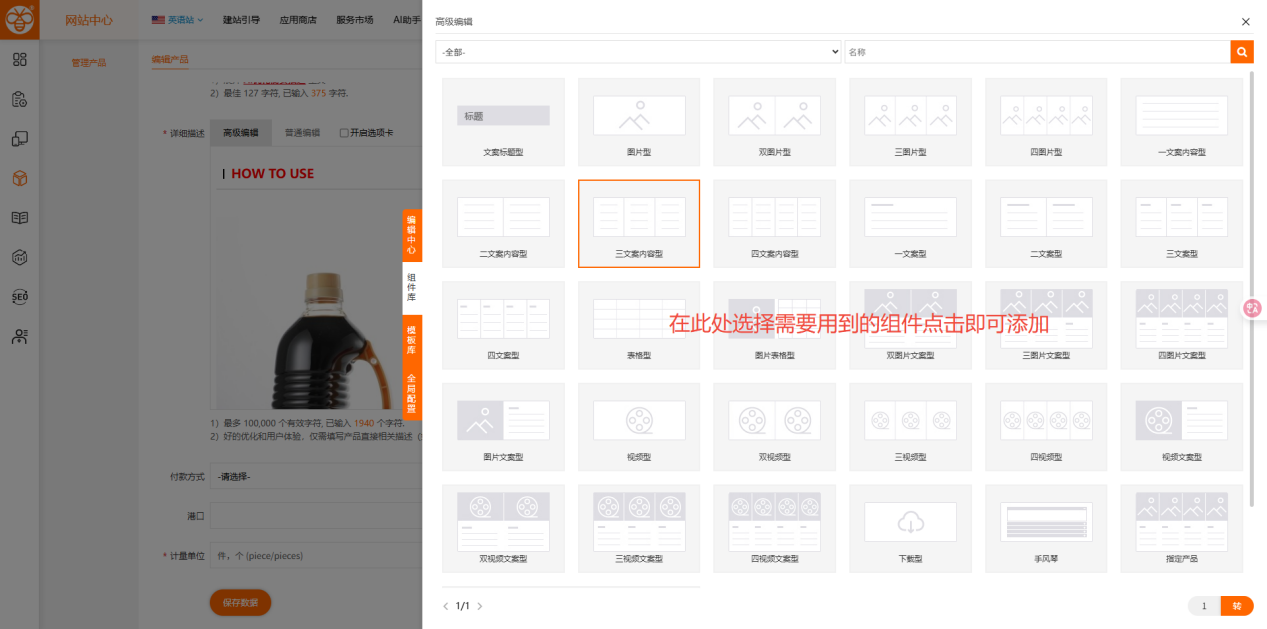Image resolution: width=1267 pixels, height=629 pixels.
Task: Add the 二文案内容型 component
Action: tap(503, 224)
